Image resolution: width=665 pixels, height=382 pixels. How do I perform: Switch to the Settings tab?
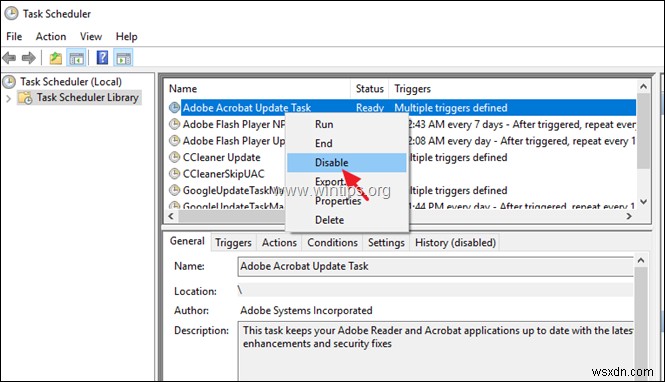386,243
